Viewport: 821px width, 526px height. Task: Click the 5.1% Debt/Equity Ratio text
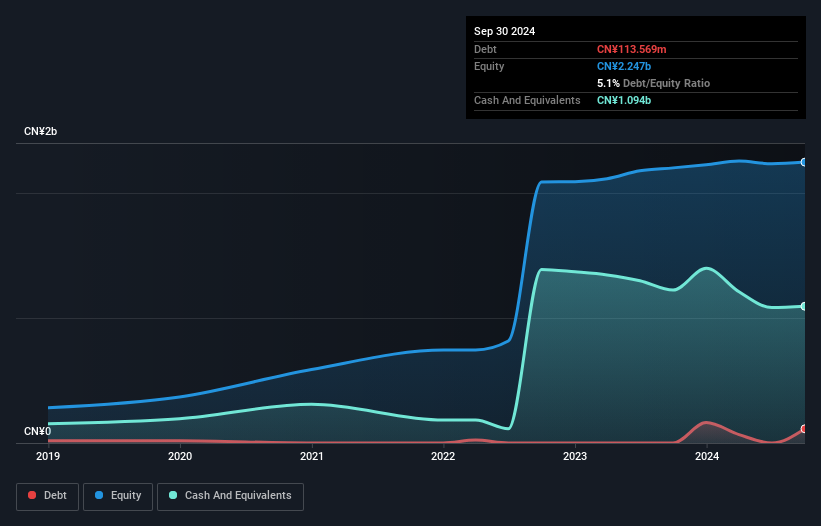click(x=653, y=83)
